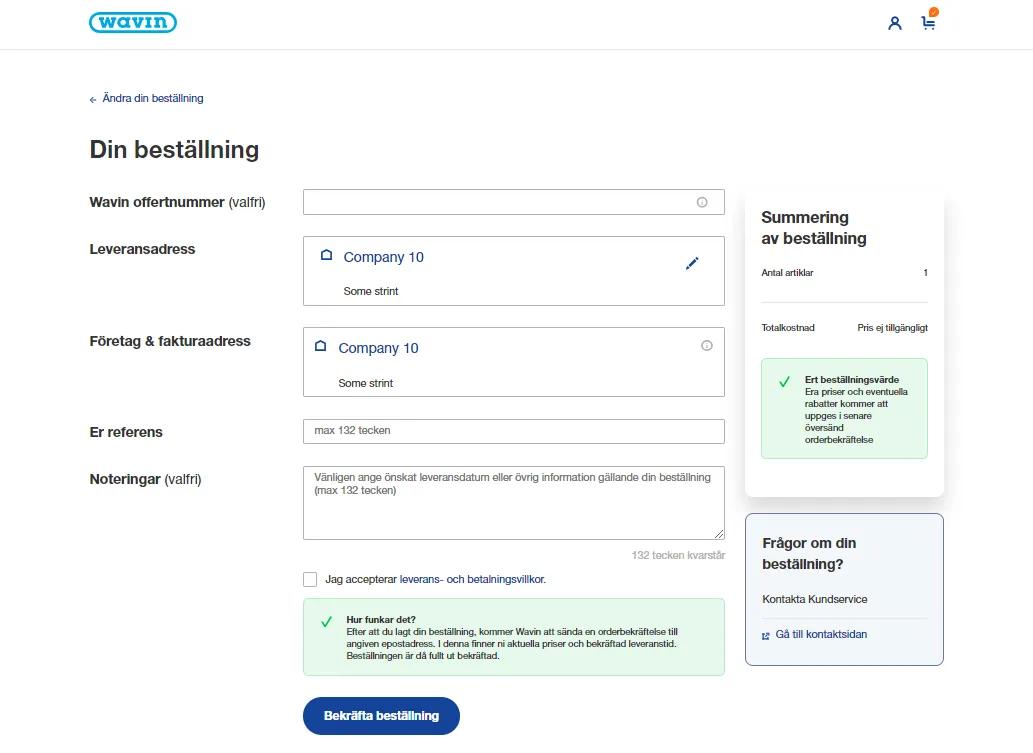The width and height of the screenshot is (1033, 753).
Task: Accept leverans- och betalningsvillkor checkbox
Action: 310,579
